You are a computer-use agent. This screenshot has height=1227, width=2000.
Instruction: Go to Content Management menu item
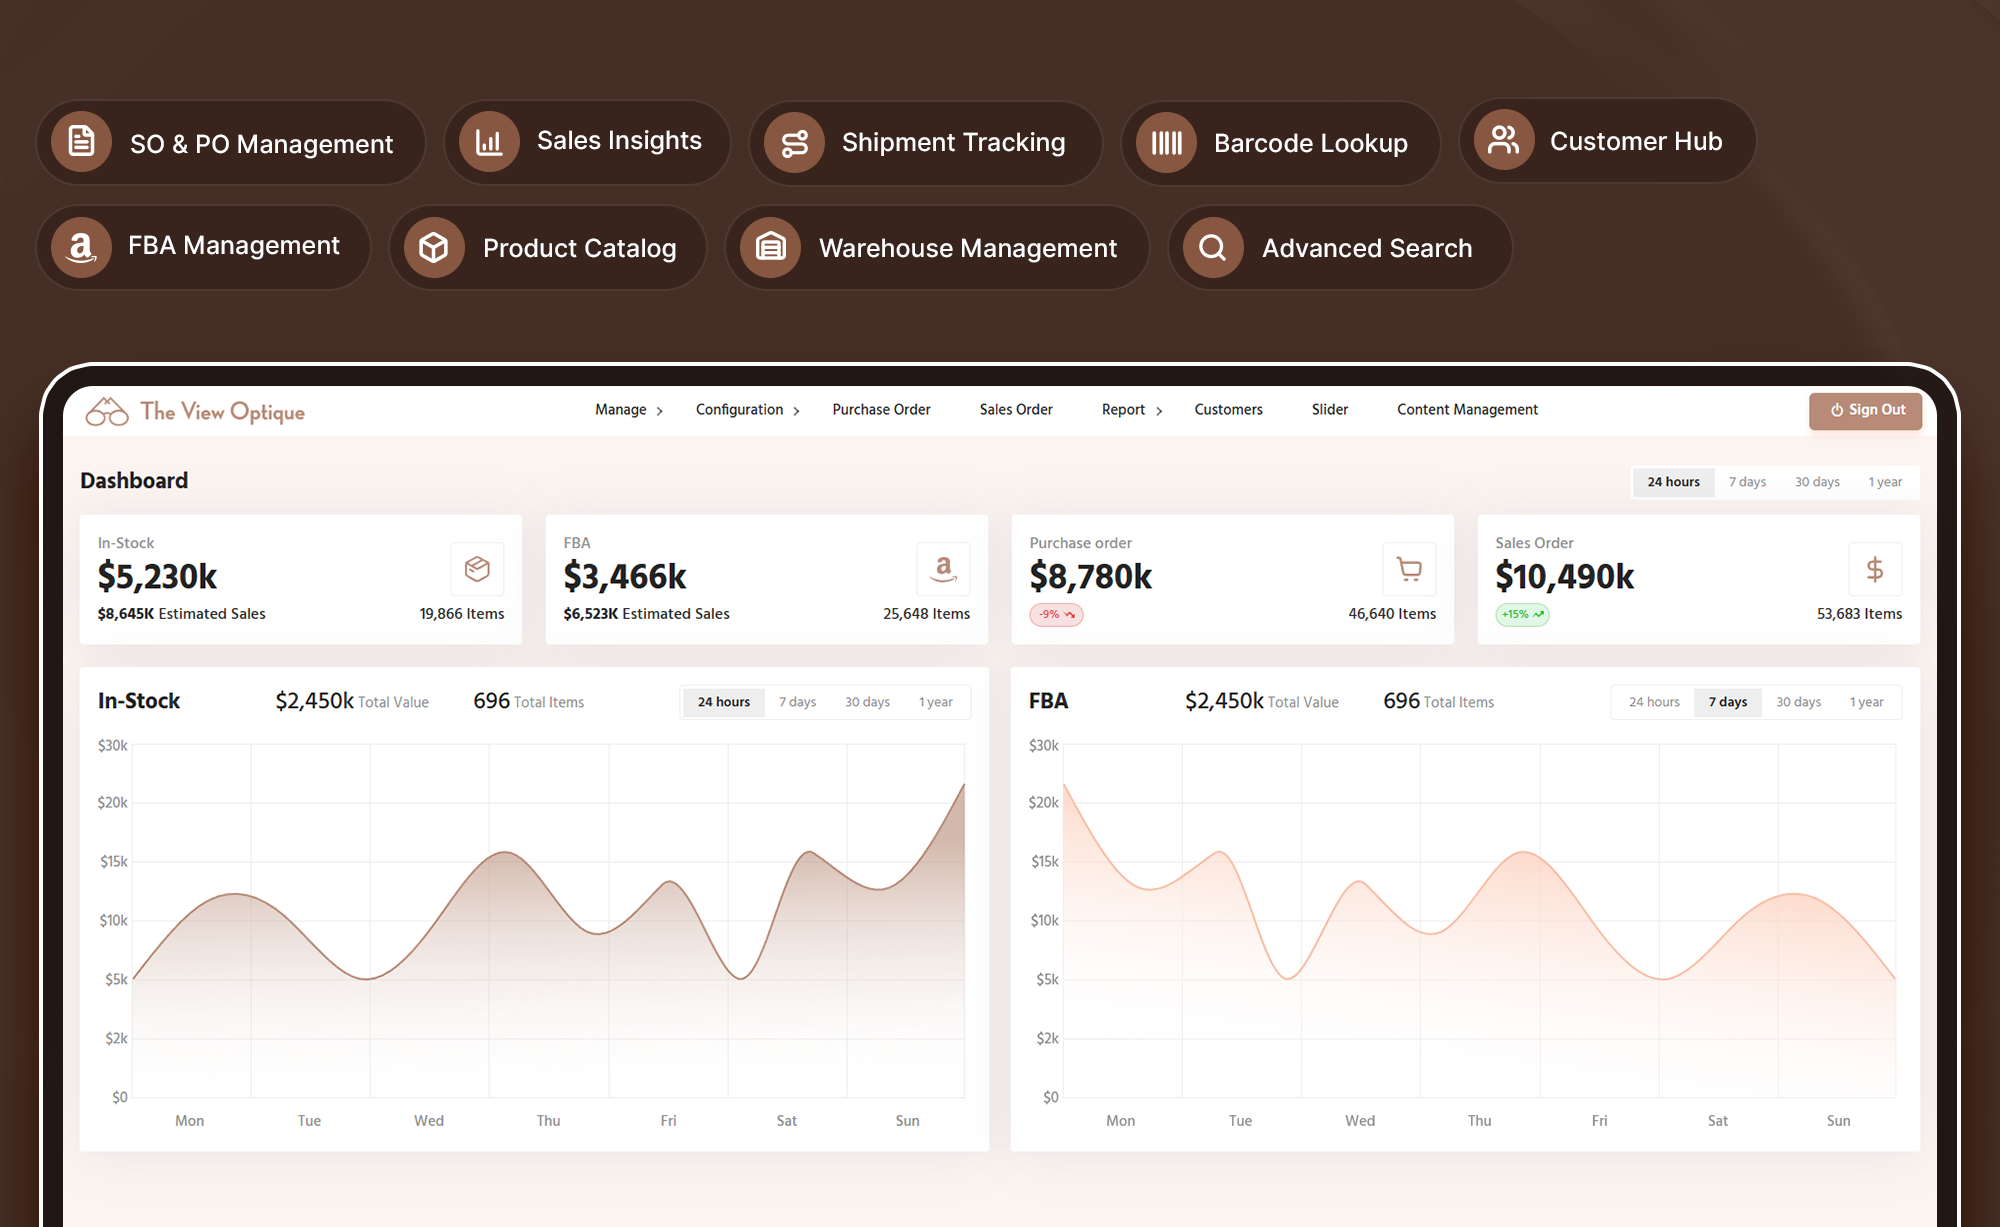(1467, 410)
